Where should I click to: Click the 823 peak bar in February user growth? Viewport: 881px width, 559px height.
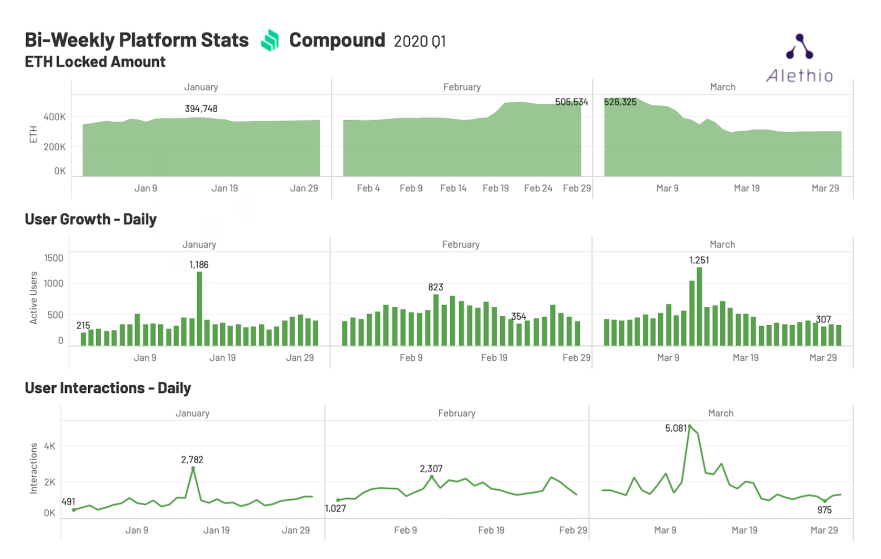click(x=436, y=320)
